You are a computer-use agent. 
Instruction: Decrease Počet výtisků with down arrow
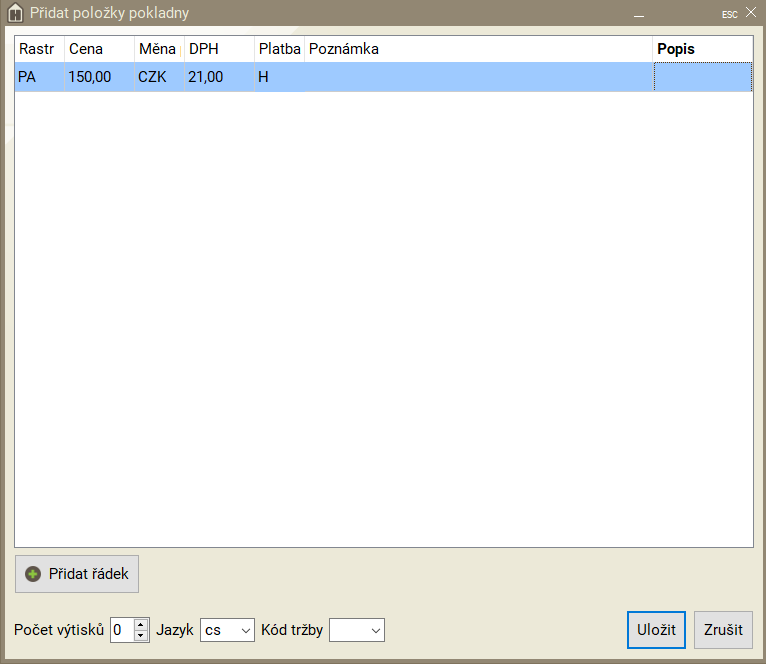click(141, 636)
